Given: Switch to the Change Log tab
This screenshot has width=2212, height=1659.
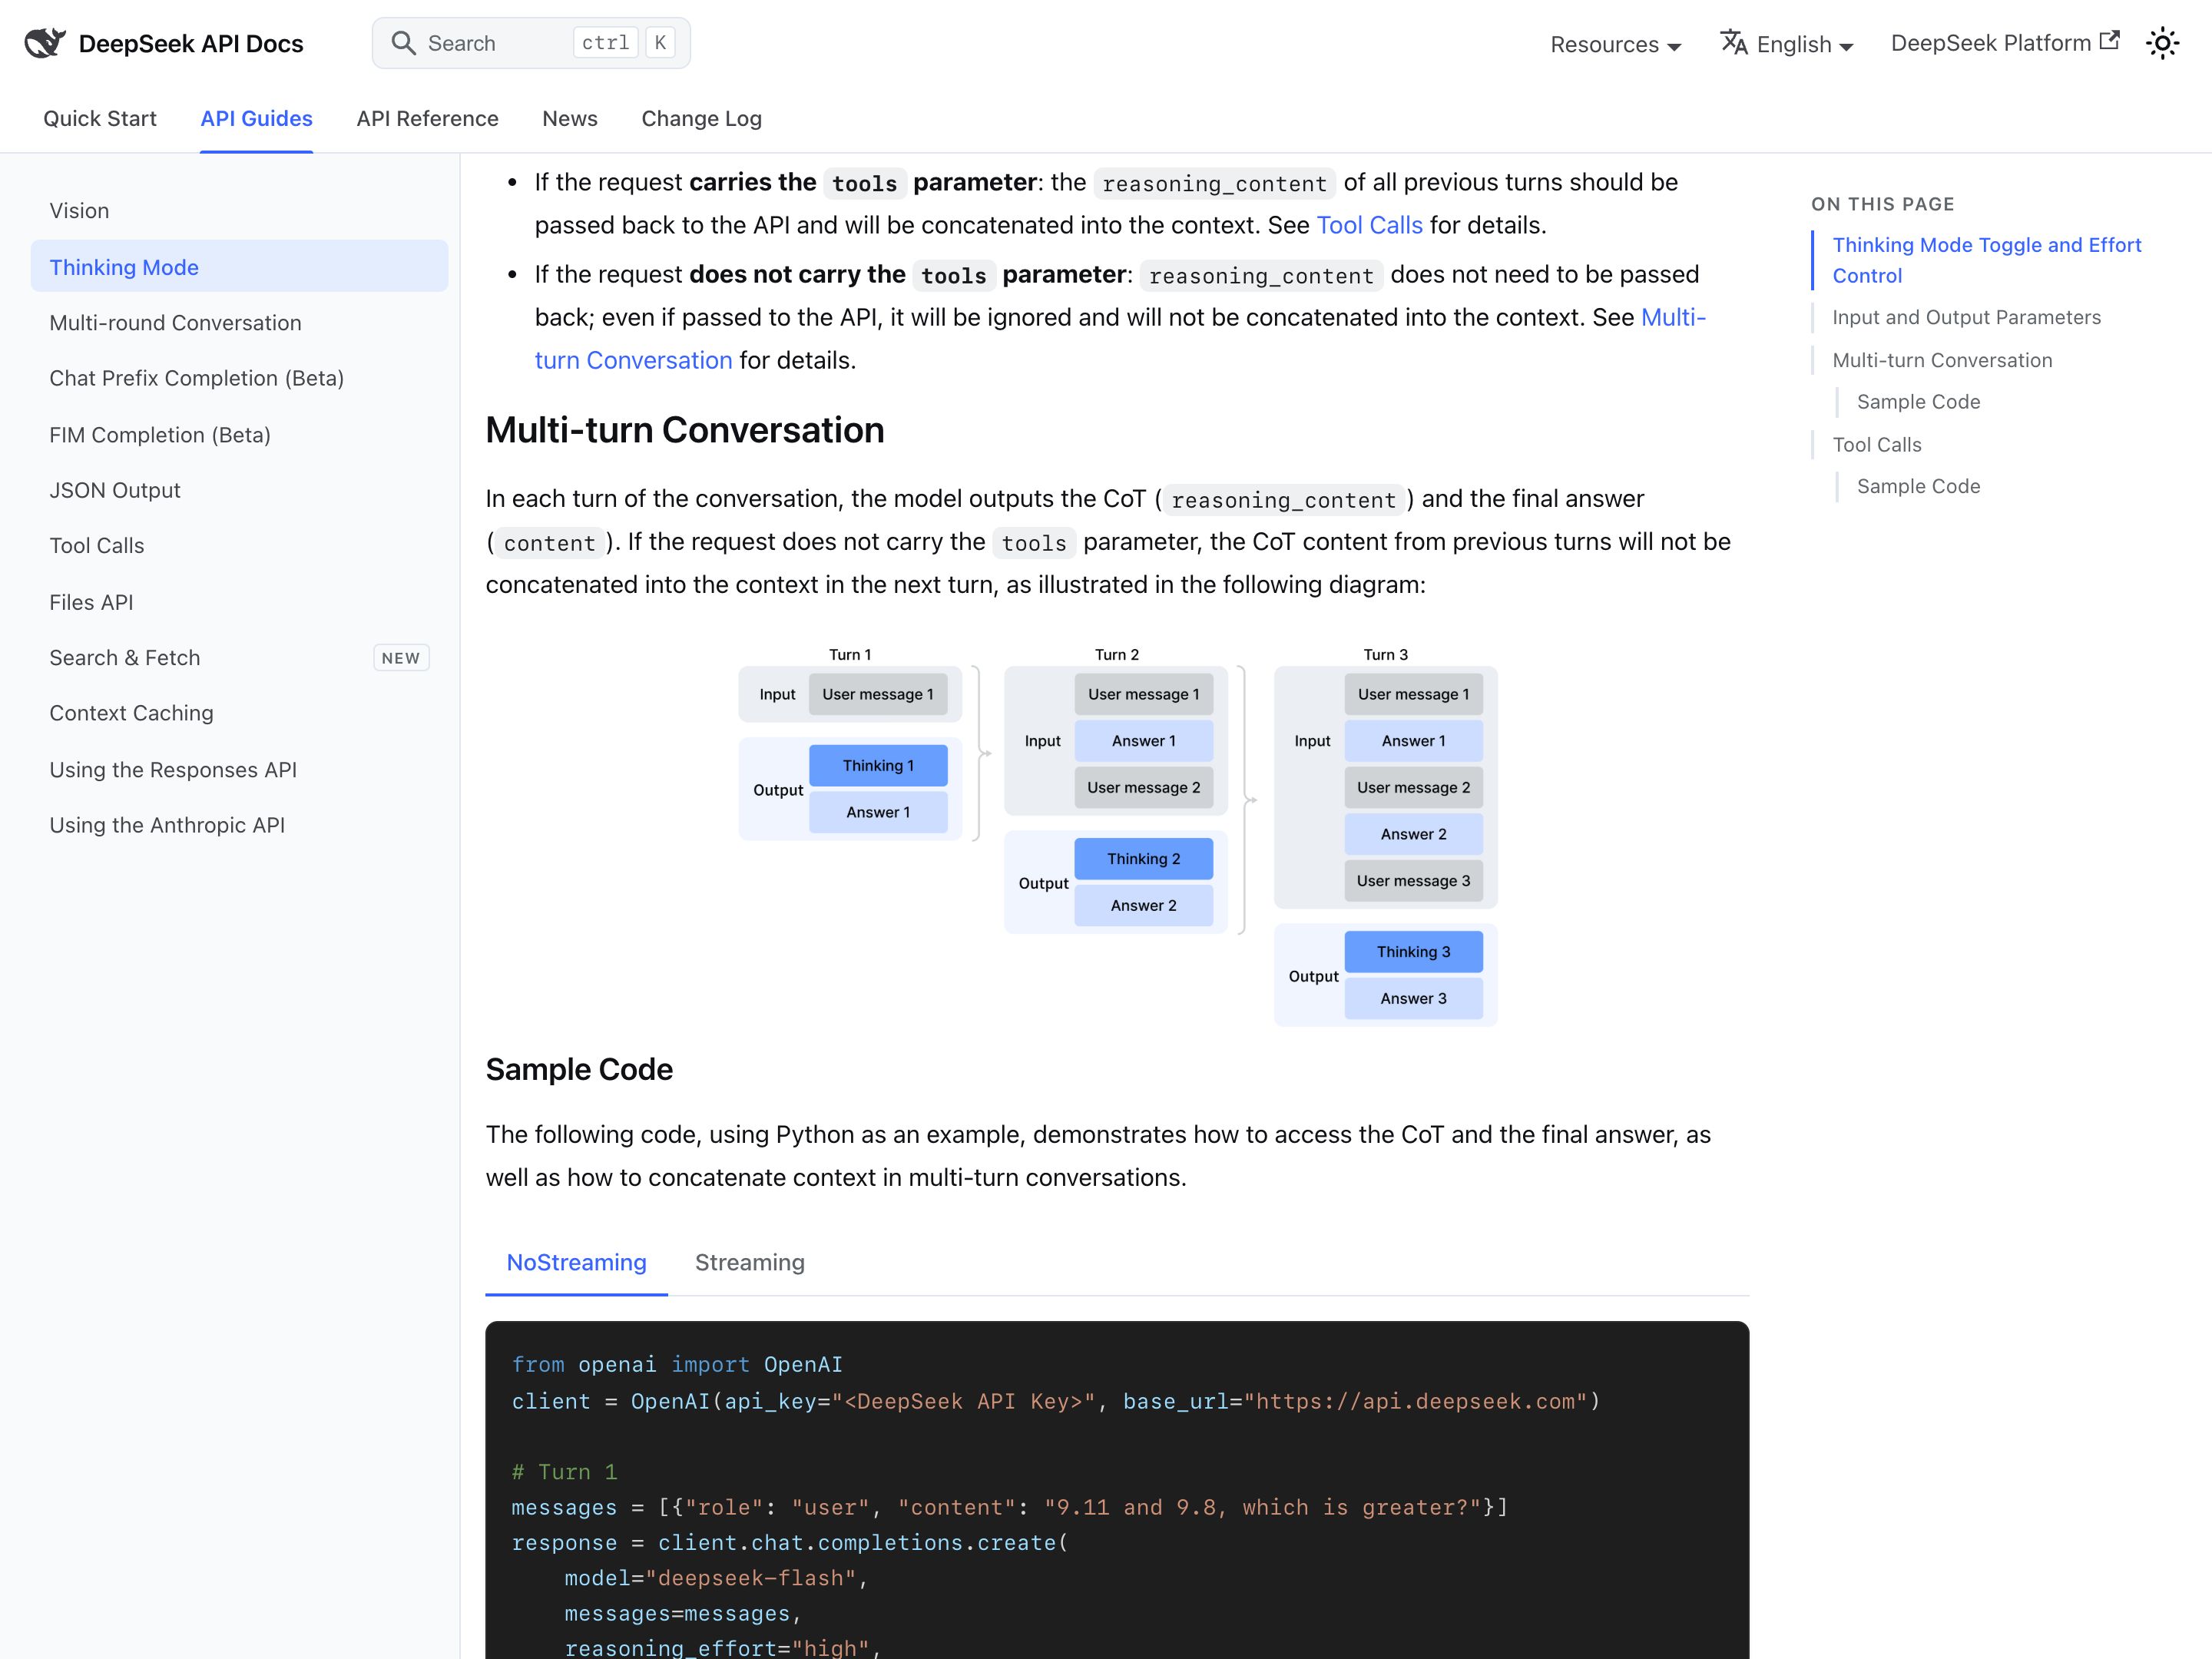Looking at the screenshot, I should pyautogui.click(x=701, y=118).
